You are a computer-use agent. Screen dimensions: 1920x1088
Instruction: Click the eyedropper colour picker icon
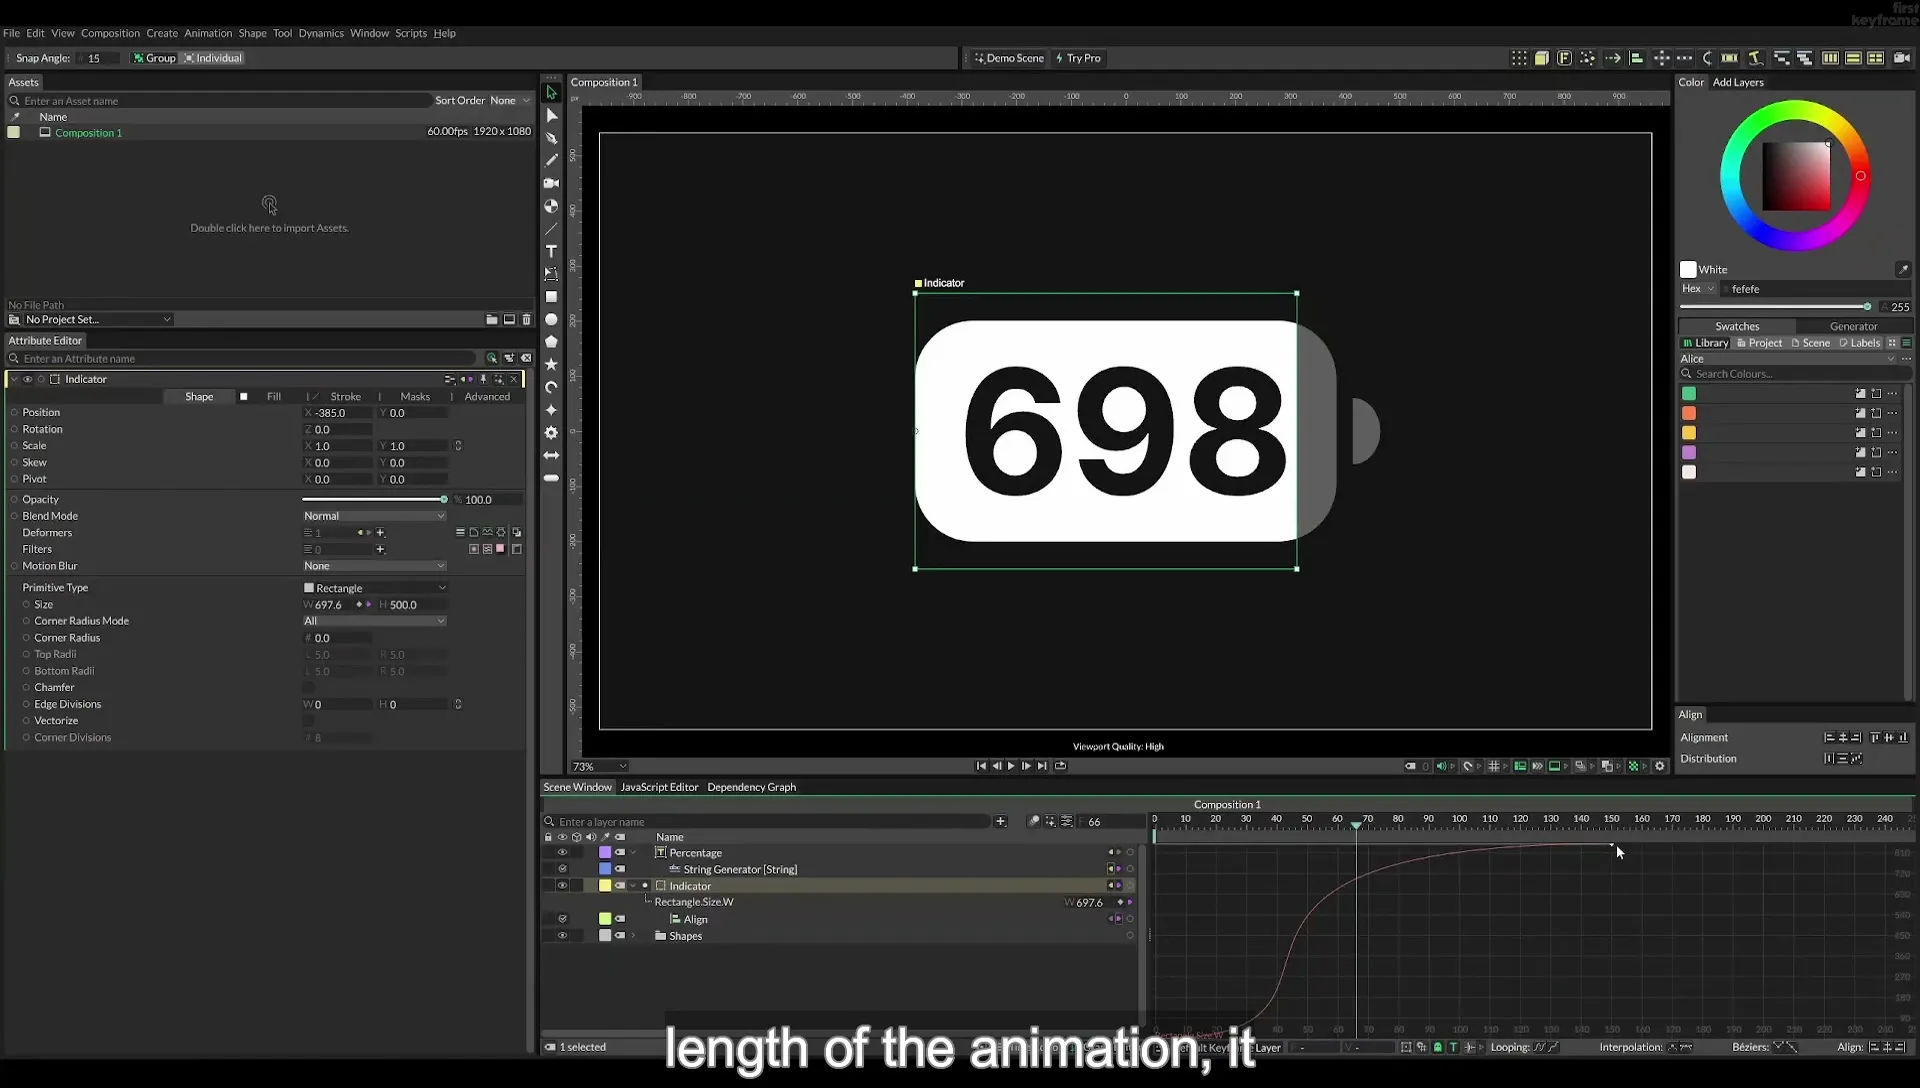pos(1903,269)
